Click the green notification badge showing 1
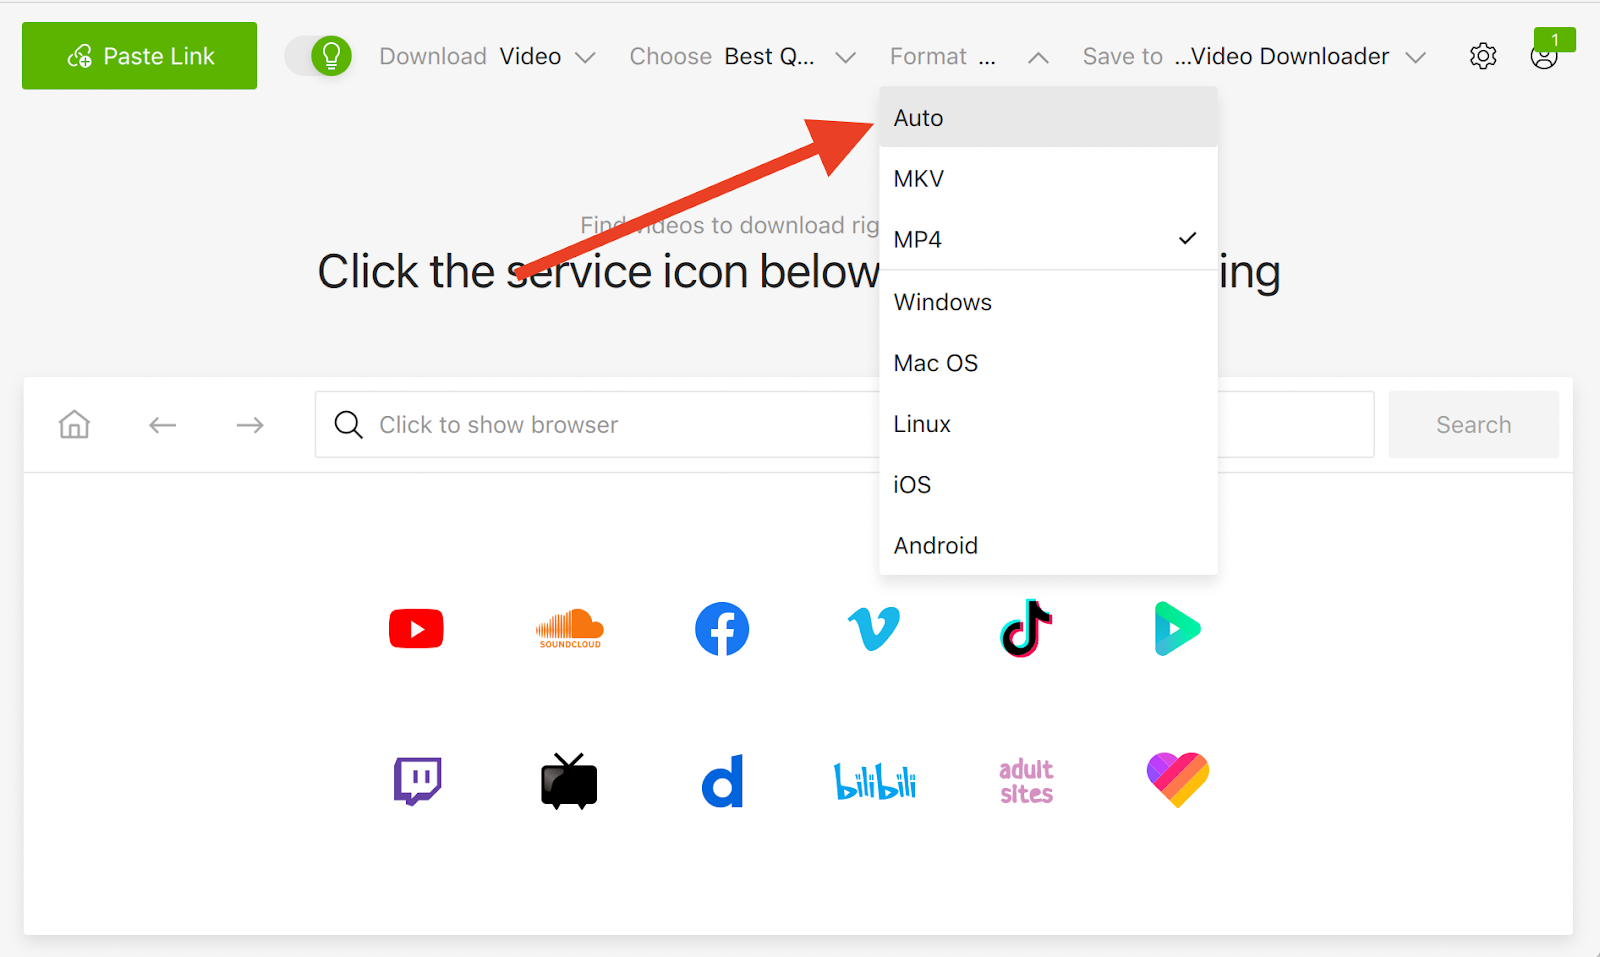 [x=1555, y=40]
